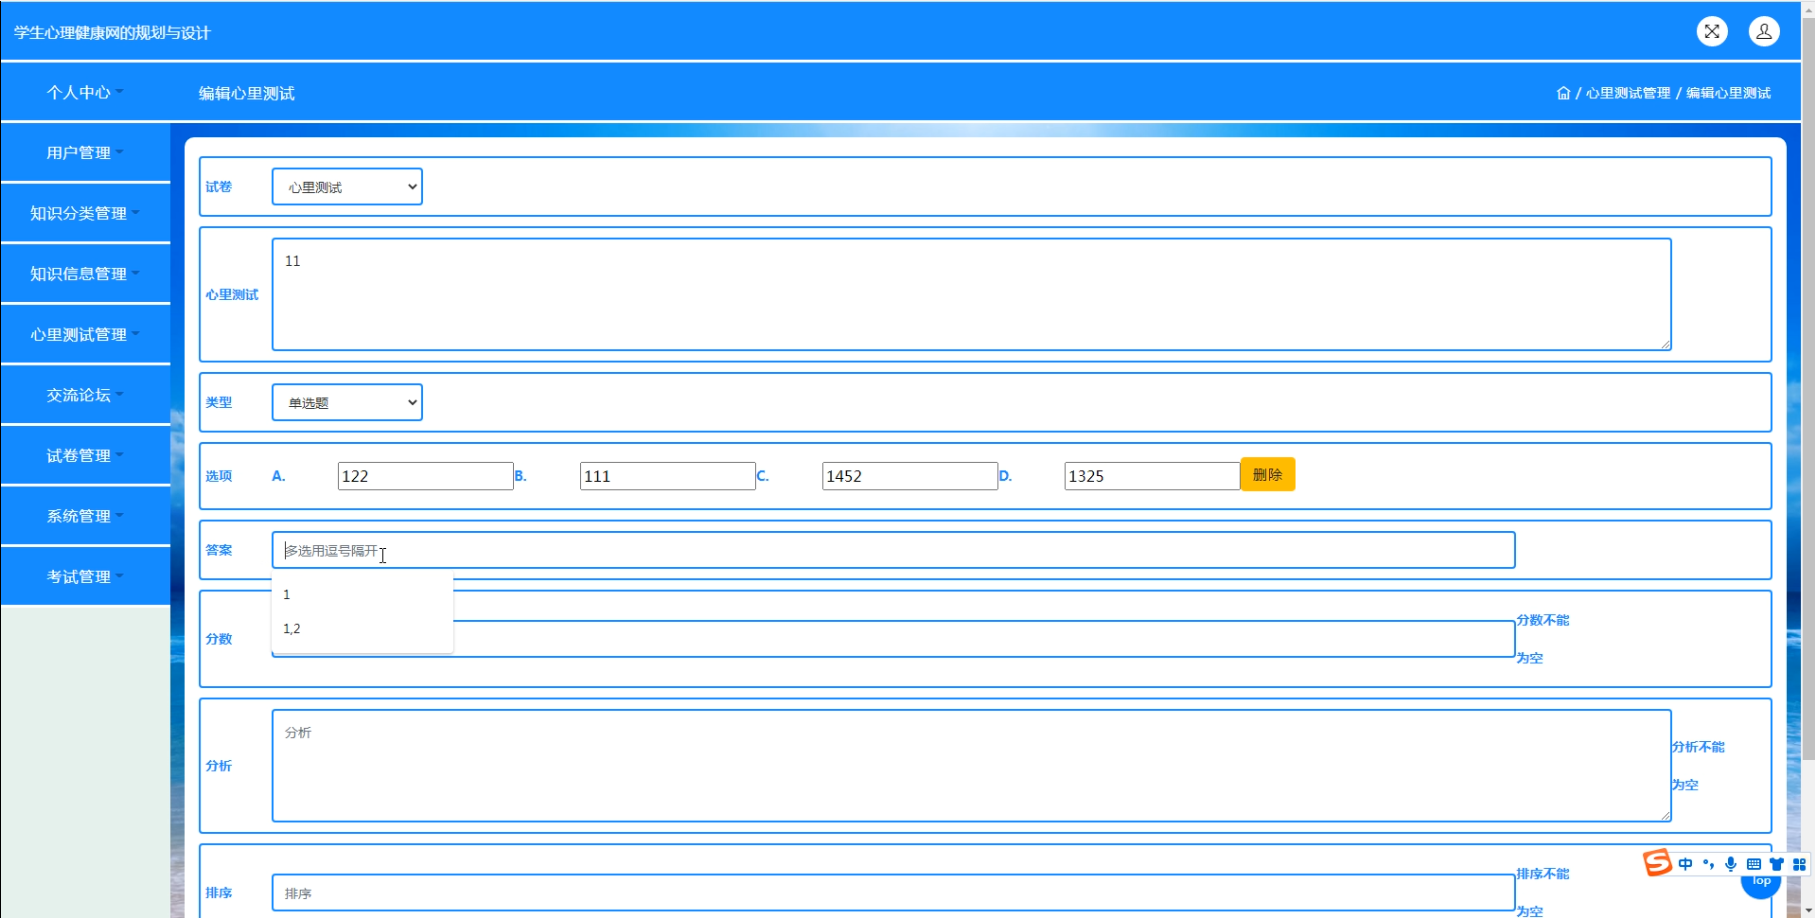This screenshot has height=918, width=1815.
Task: Click the 答案 answer input field
Action: [x=893, y=550]
